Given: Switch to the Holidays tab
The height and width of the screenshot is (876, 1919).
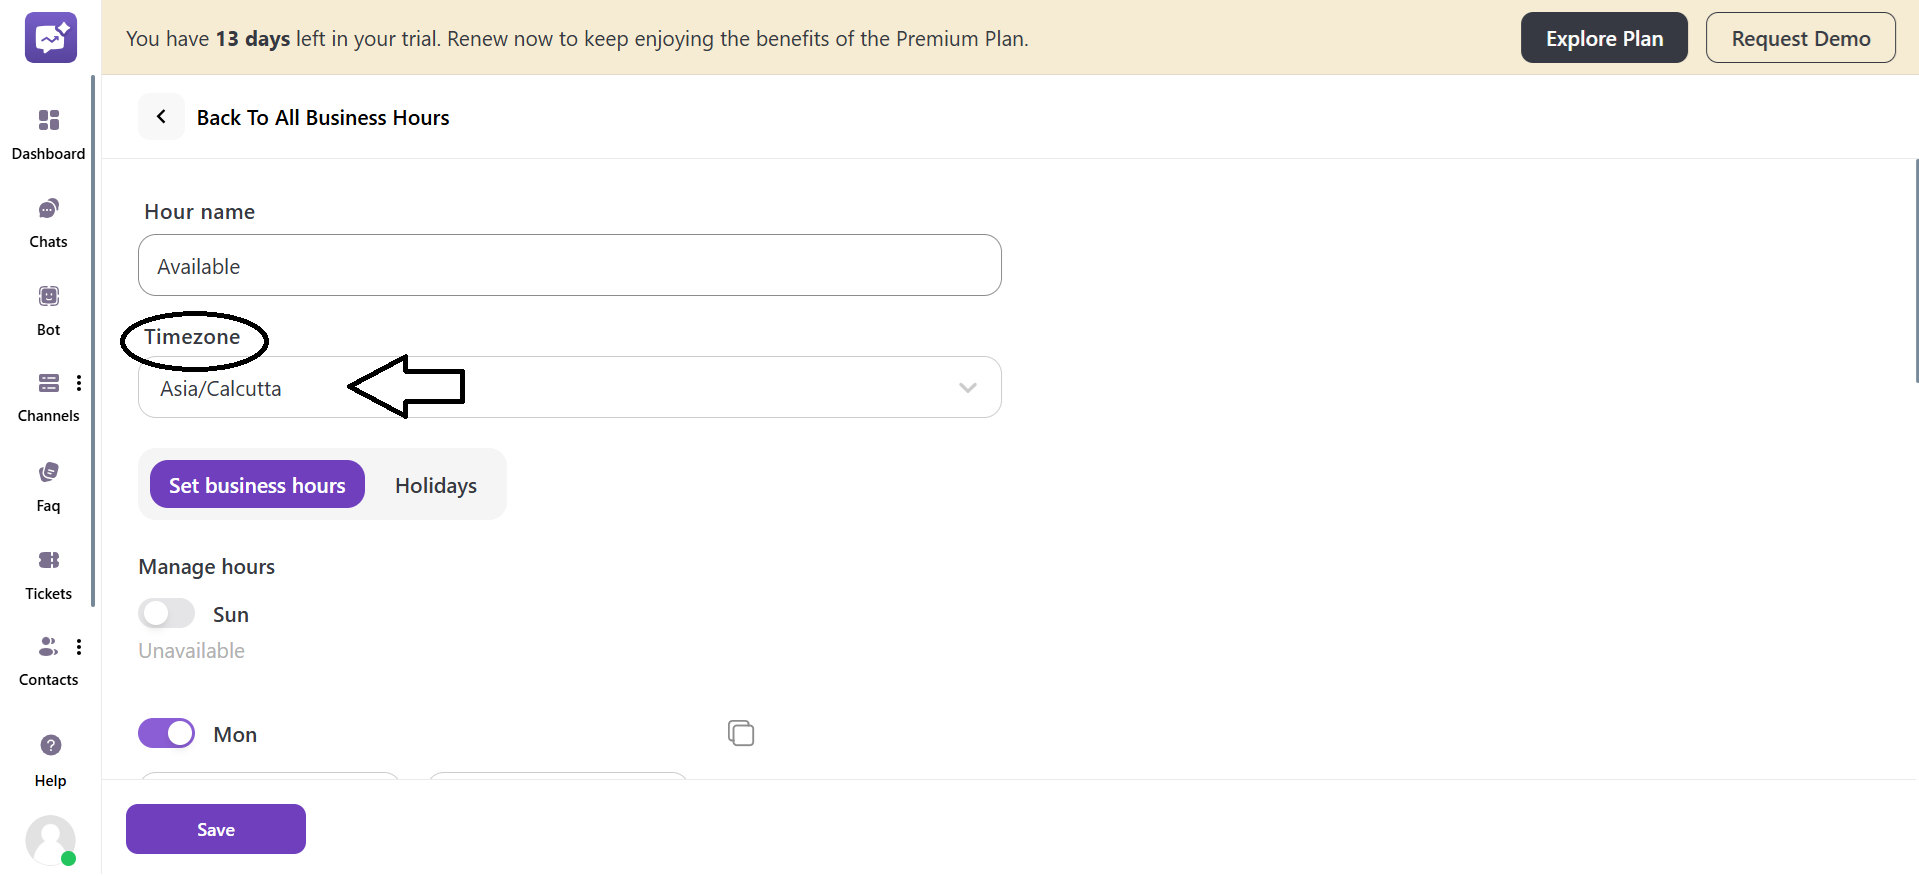Looking at the screenshot, I should tap(436, 485).
